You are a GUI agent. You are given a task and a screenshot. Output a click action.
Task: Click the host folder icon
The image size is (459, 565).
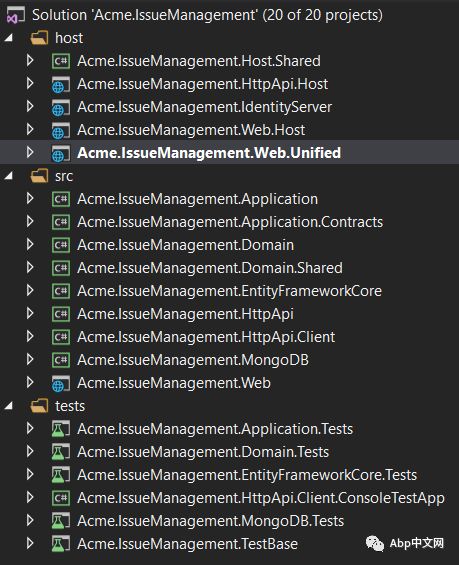click(39, 38)
